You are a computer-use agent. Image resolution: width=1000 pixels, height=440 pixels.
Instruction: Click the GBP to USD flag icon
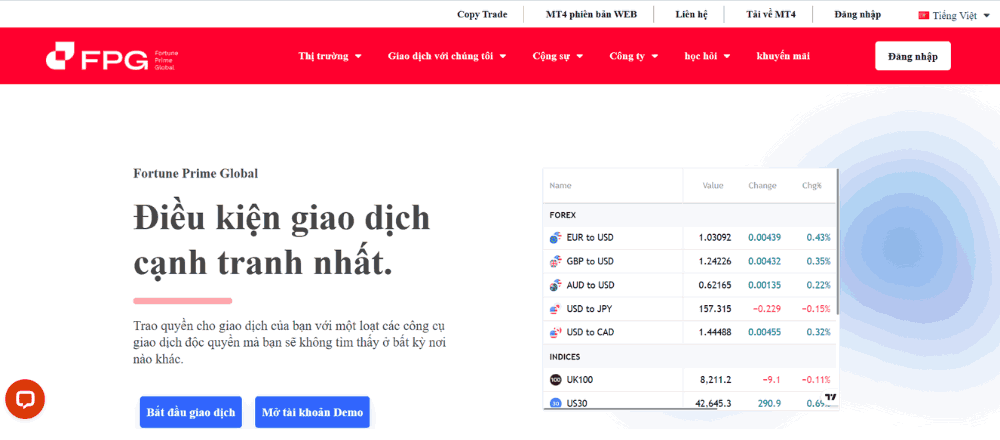pos(556,262)
